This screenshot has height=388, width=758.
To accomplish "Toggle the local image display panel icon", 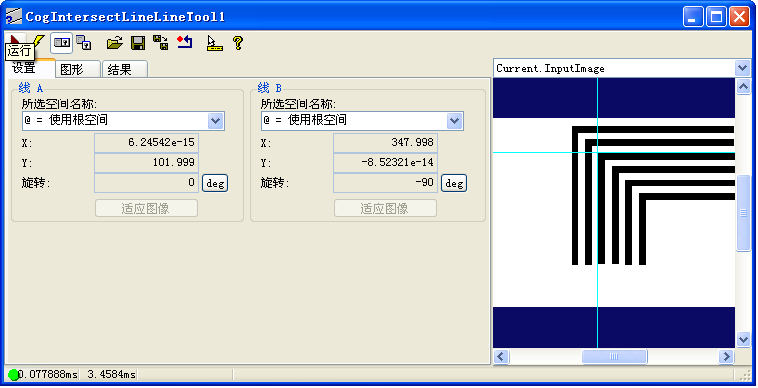I will point(61,43).
